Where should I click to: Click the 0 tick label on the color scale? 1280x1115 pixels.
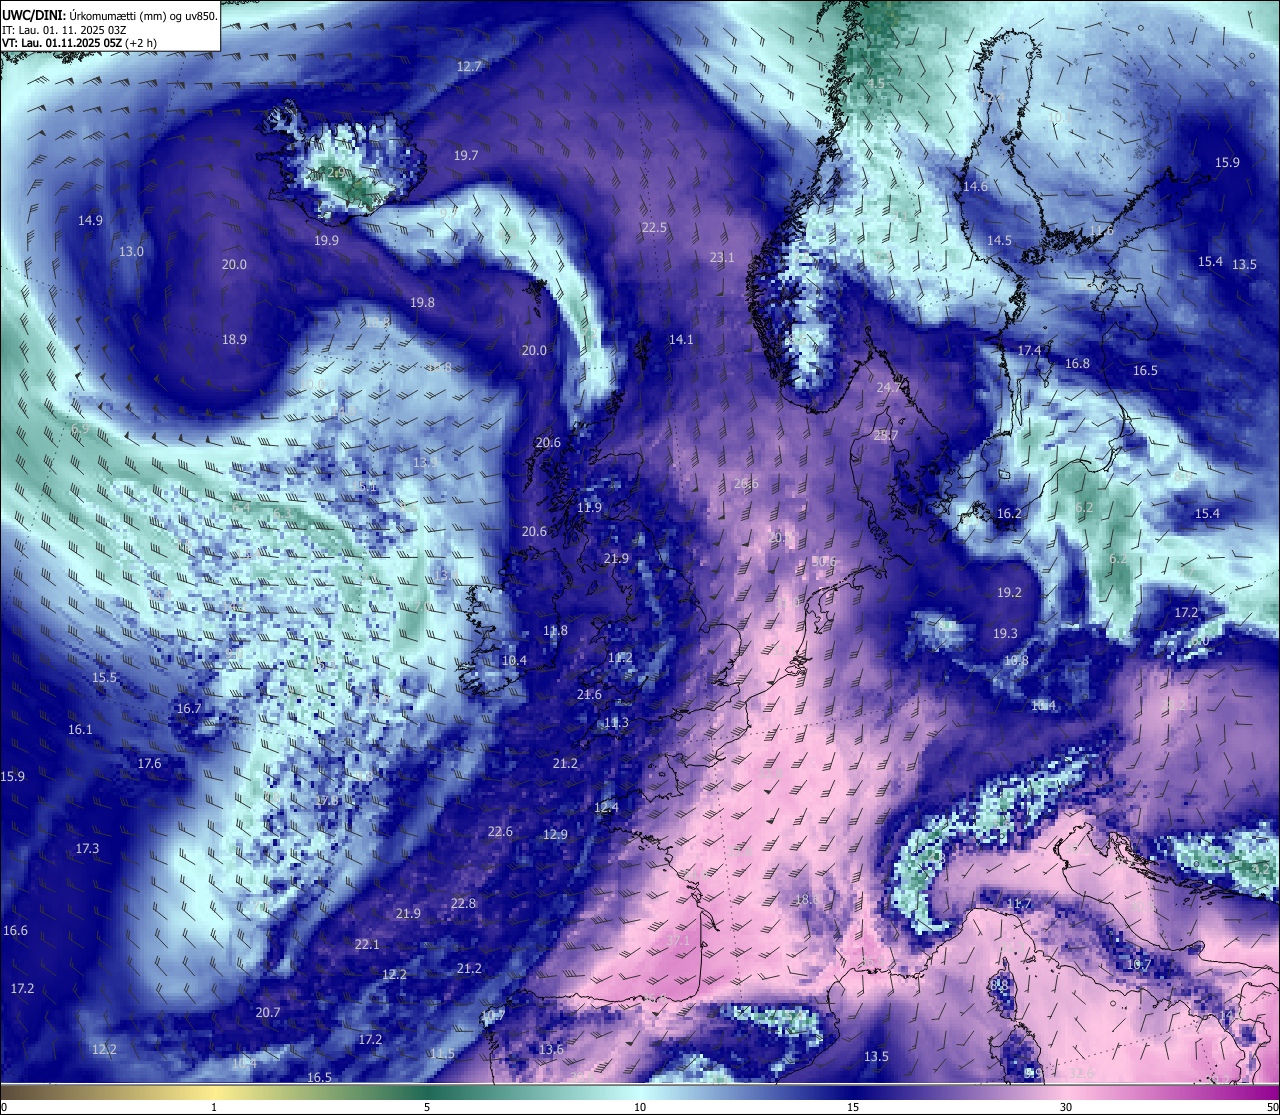tap(4, 1107)
